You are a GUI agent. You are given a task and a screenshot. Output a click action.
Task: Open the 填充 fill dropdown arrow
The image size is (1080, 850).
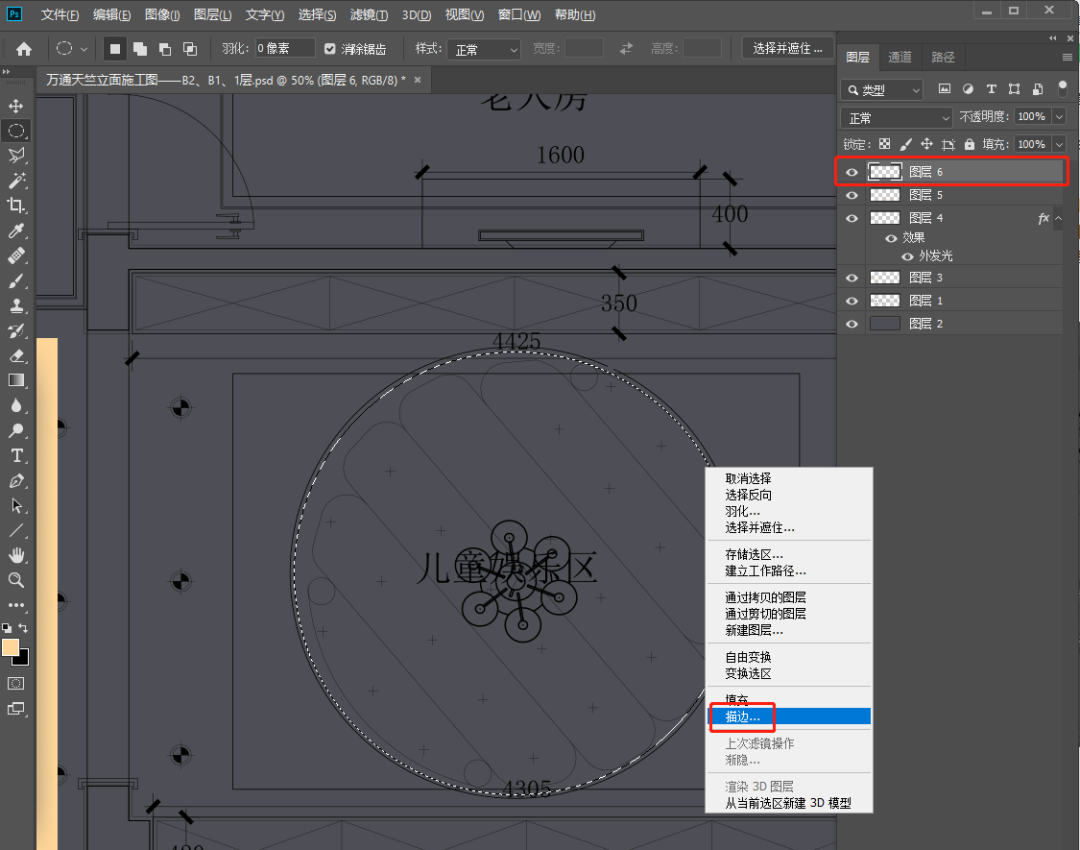pos(1059,145)
